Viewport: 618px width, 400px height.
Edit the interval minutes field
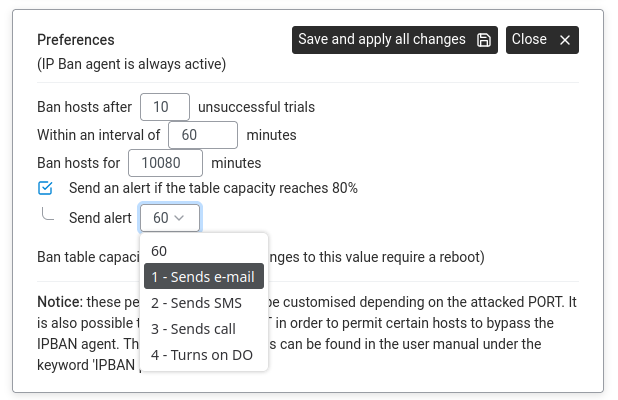pyautogui.click(x=203, y=135)
